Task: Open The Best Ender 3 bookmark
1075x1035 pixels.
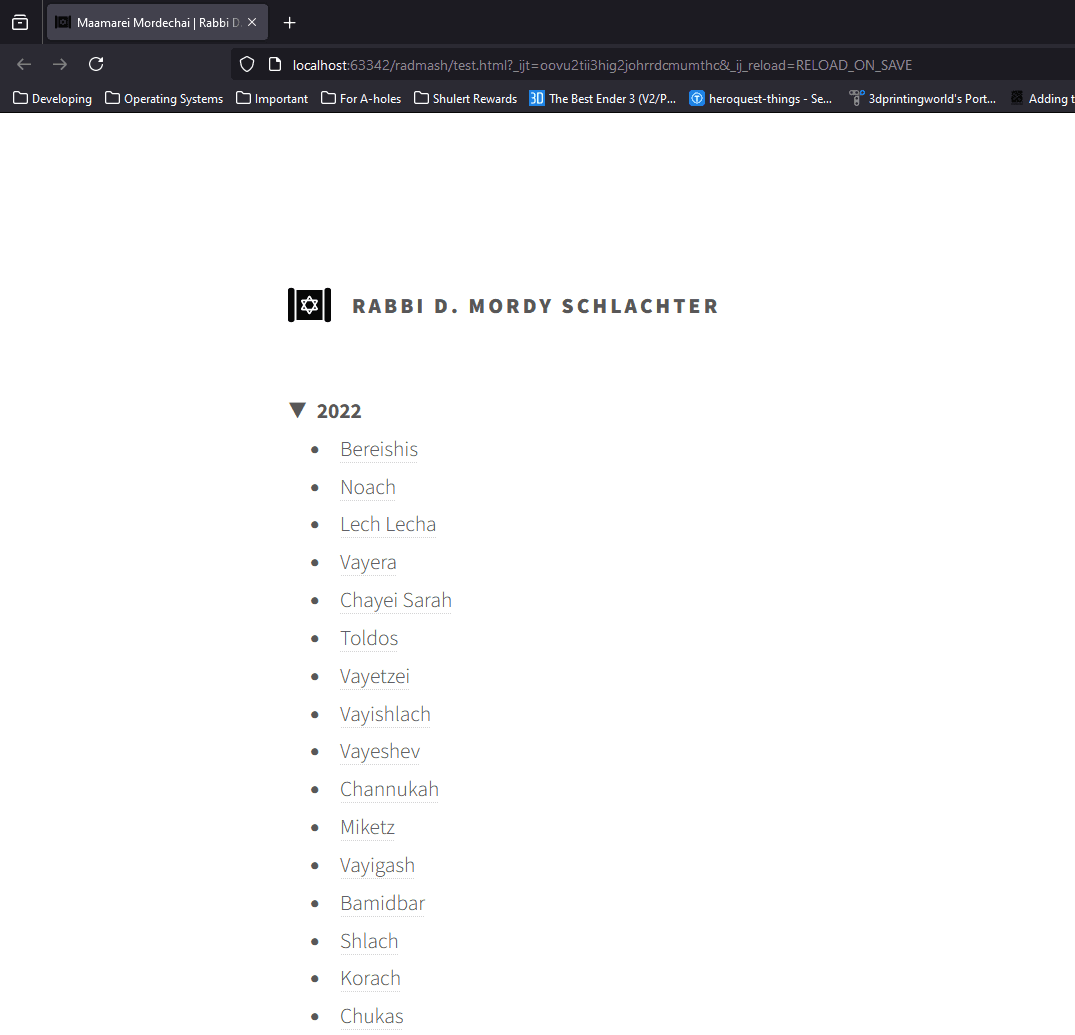Action: (603, 99)
